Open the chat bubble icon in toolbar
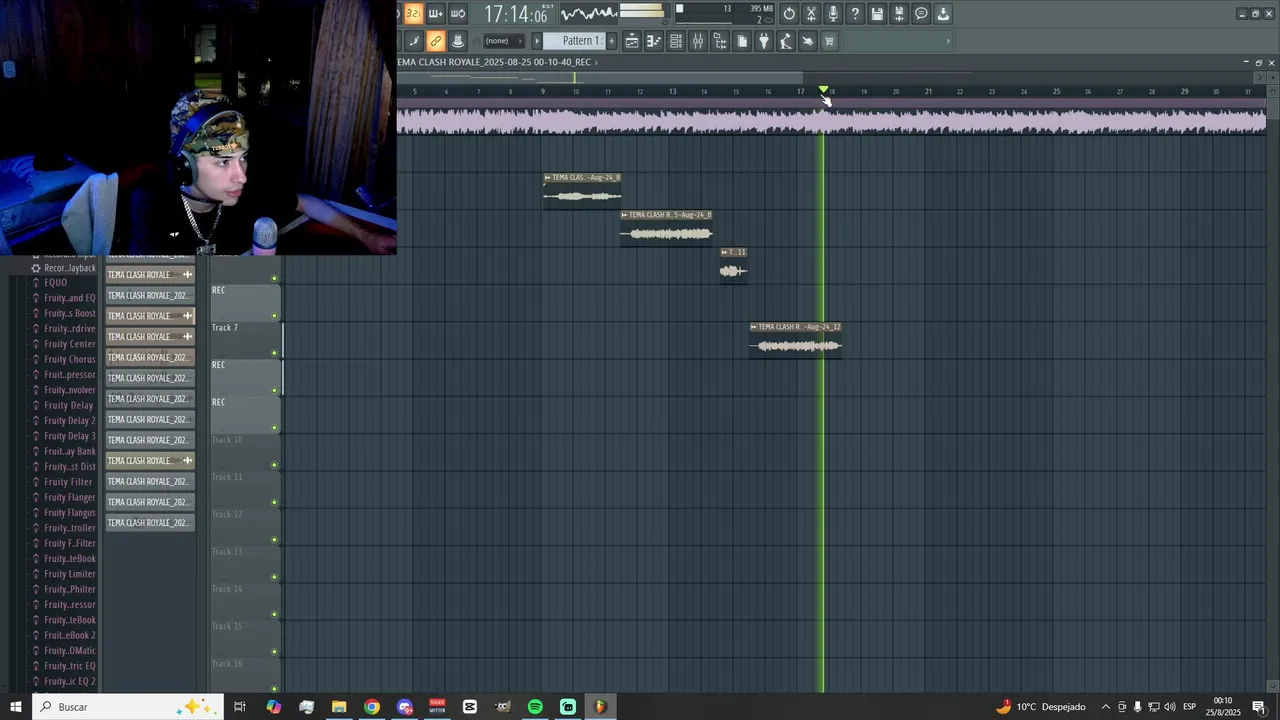The height and width of the screenshot is (720, 1280). point(921,14)
